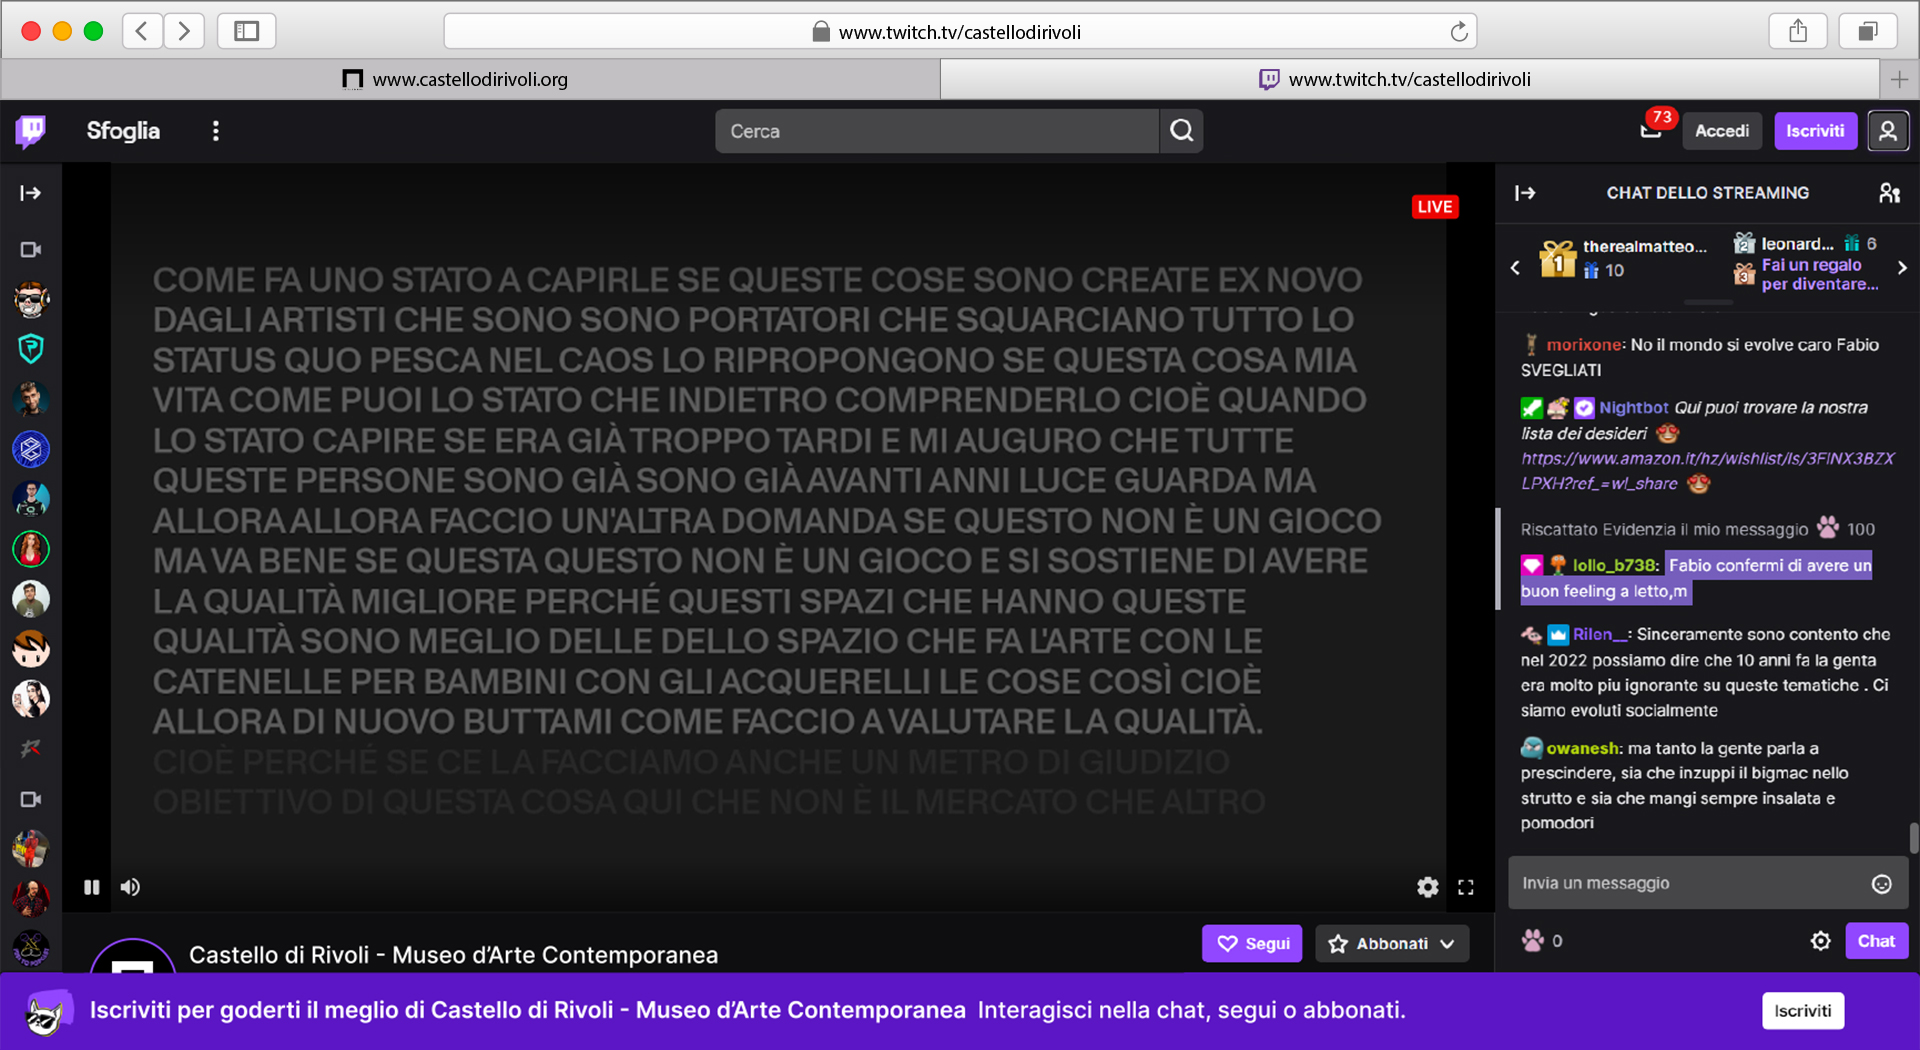Collapse the stream chat panel
This screenshot has width=1920, height=1050.
(x=1525, y=193)
